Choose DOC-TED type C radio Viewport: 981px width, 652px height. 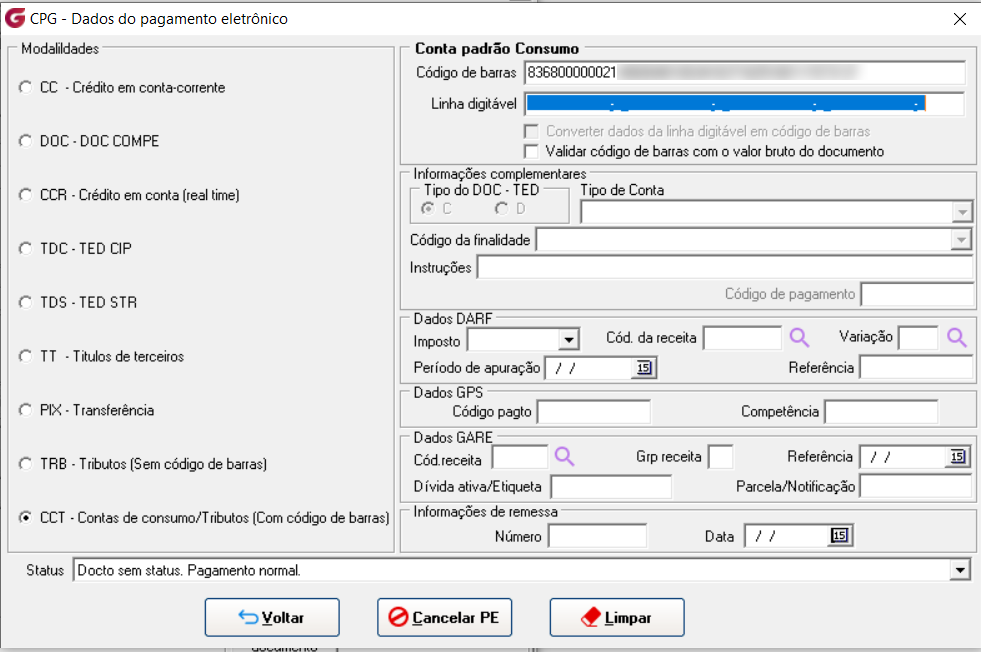click(429, 209)
